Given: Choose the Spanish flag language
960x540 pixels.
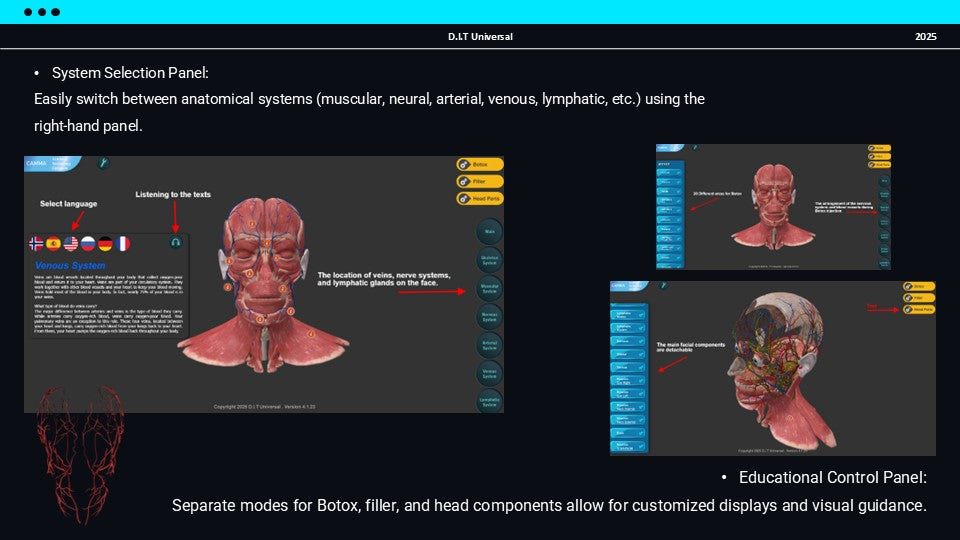Looking at the screenshot, I should tap(54, 243).
